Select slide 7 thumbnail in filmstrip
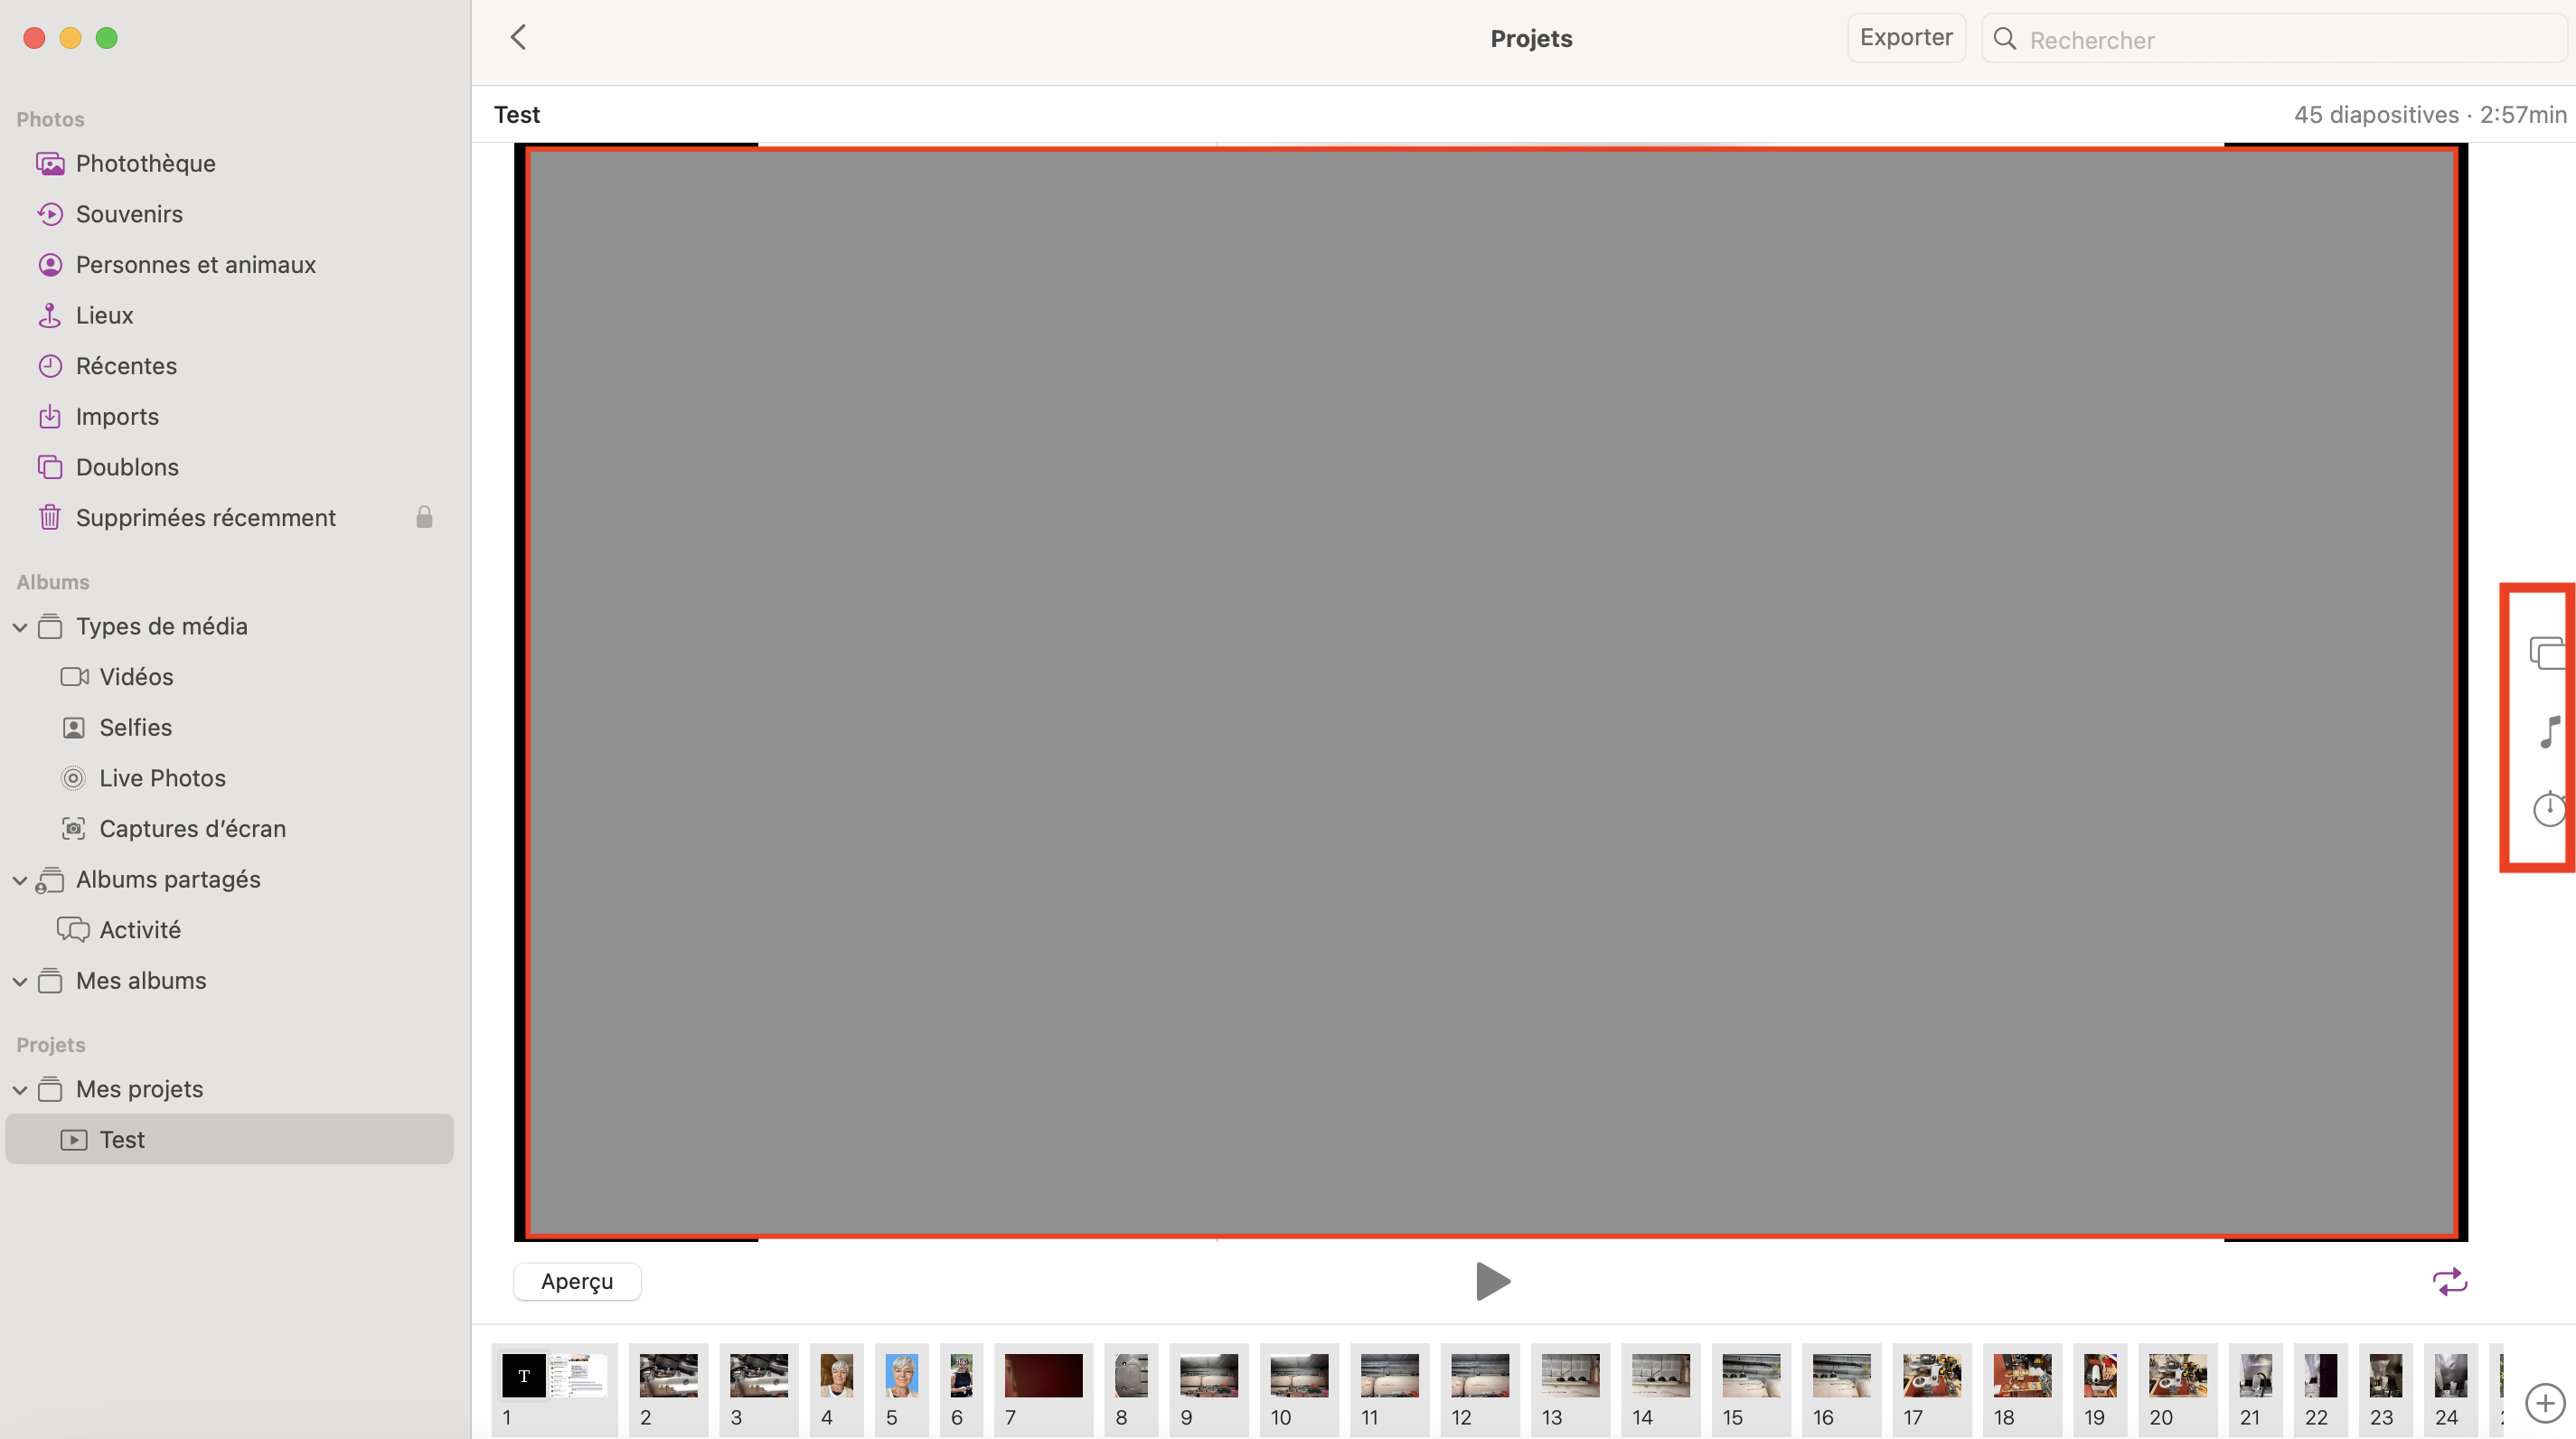 point(1042,1376)
